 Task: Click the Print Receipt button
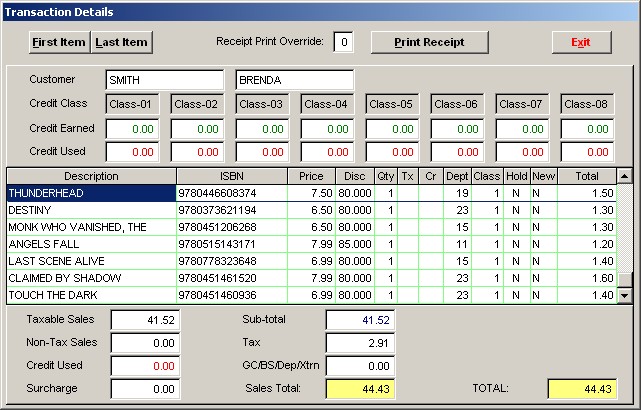point(430,42)
